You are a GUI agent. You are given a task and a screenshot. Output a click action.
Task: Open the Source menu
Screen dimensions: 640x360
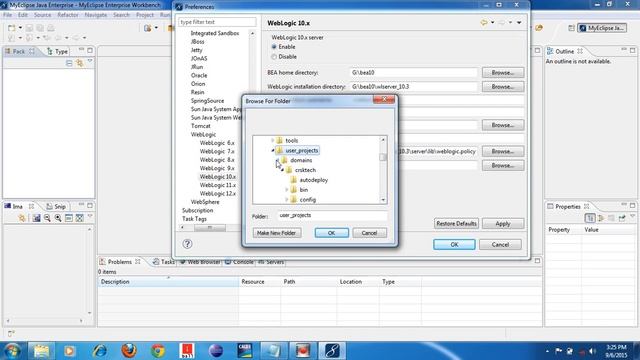tap(42, 15)
